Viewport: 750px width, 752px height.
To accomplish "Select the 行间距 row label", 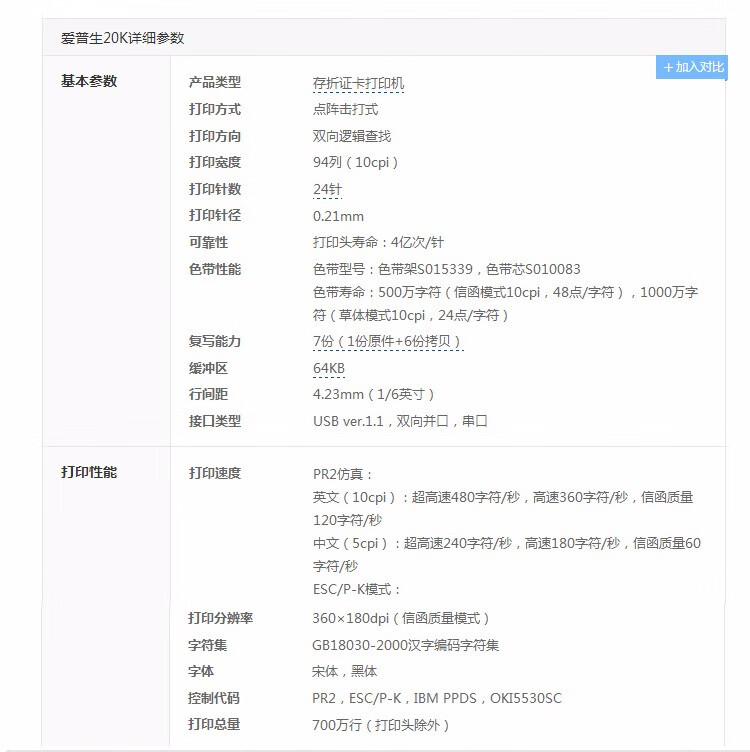I will (x=208, y=394).
